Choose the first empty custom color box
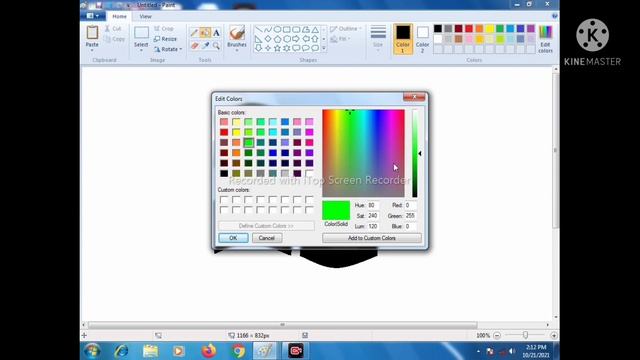The width and height of the screenshot is (640, 360). [224, 200]
